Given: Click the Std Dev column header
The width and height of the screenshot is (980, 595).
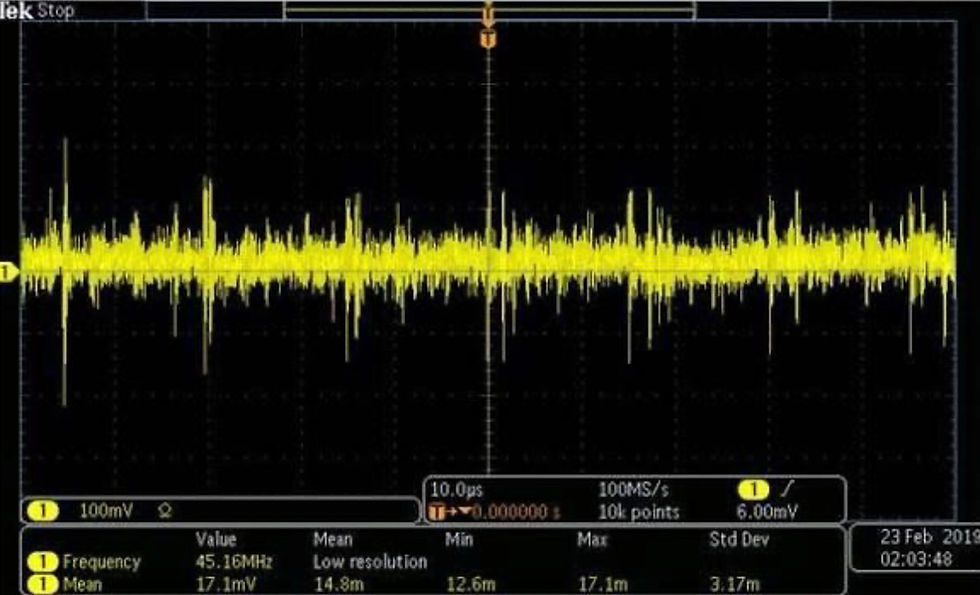Looking at the screenshot, I should coord(739,539).
